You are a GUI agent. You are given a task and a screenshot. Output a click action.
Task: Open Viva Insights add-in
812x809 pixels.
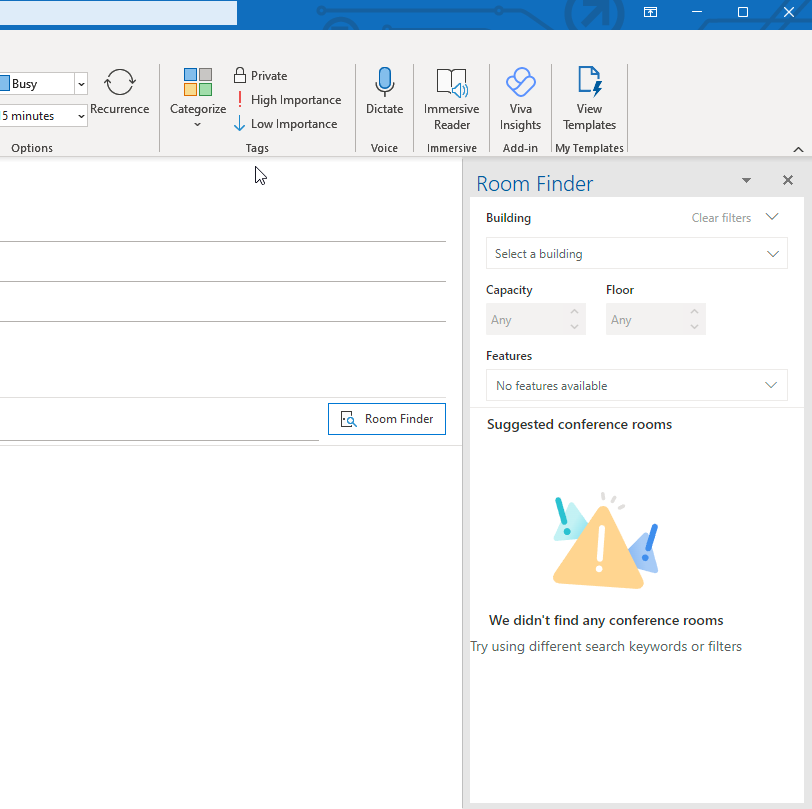point(520,98)
